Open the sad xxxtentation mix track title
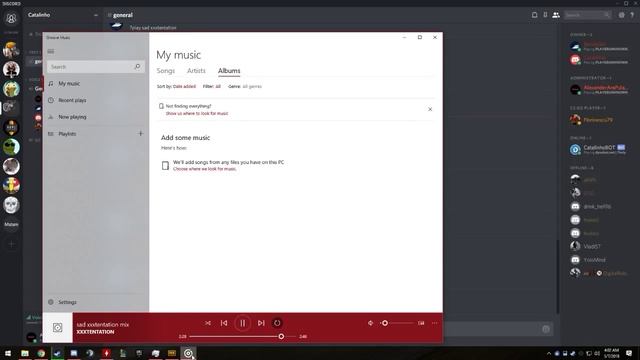Viewport: 640px width, 360px height. (103, 324)
